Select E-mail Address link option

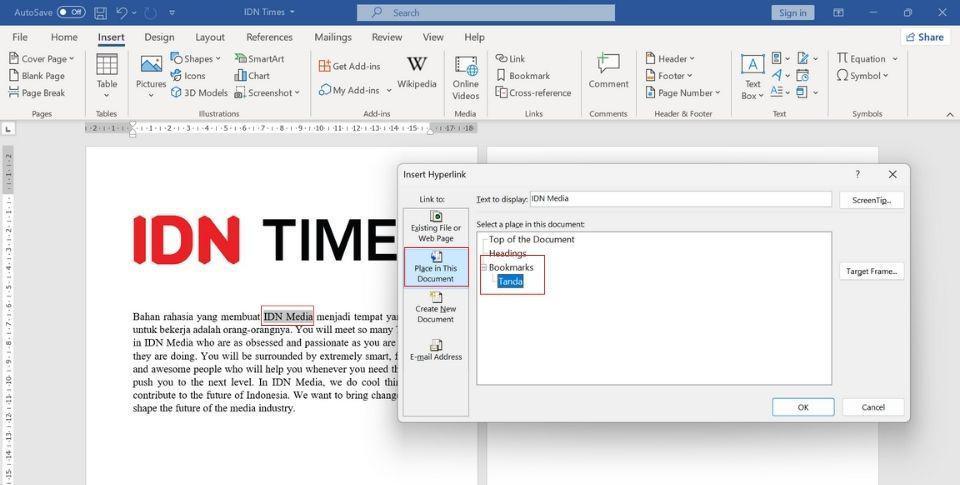pos(436,350)
